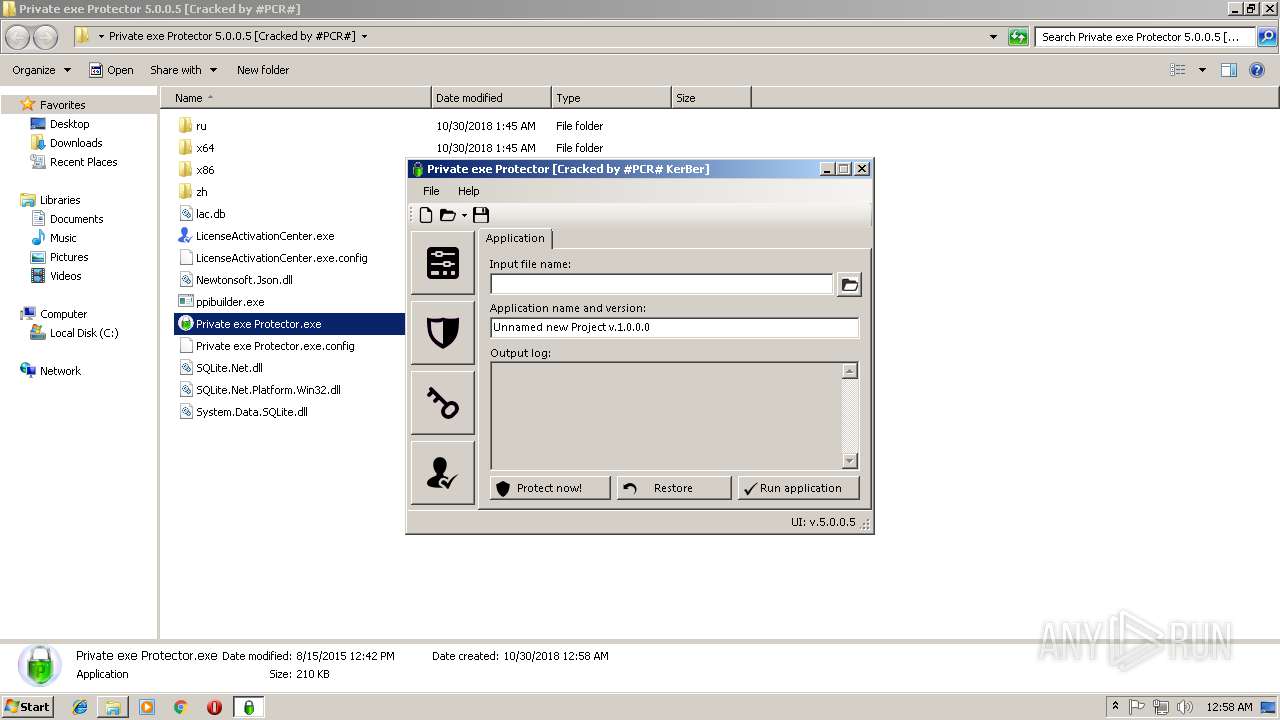Image resolution: width=1280 pixels, height=720 pixels.
Task: Click the address bar refresh icon
Action: [1018, 37]
